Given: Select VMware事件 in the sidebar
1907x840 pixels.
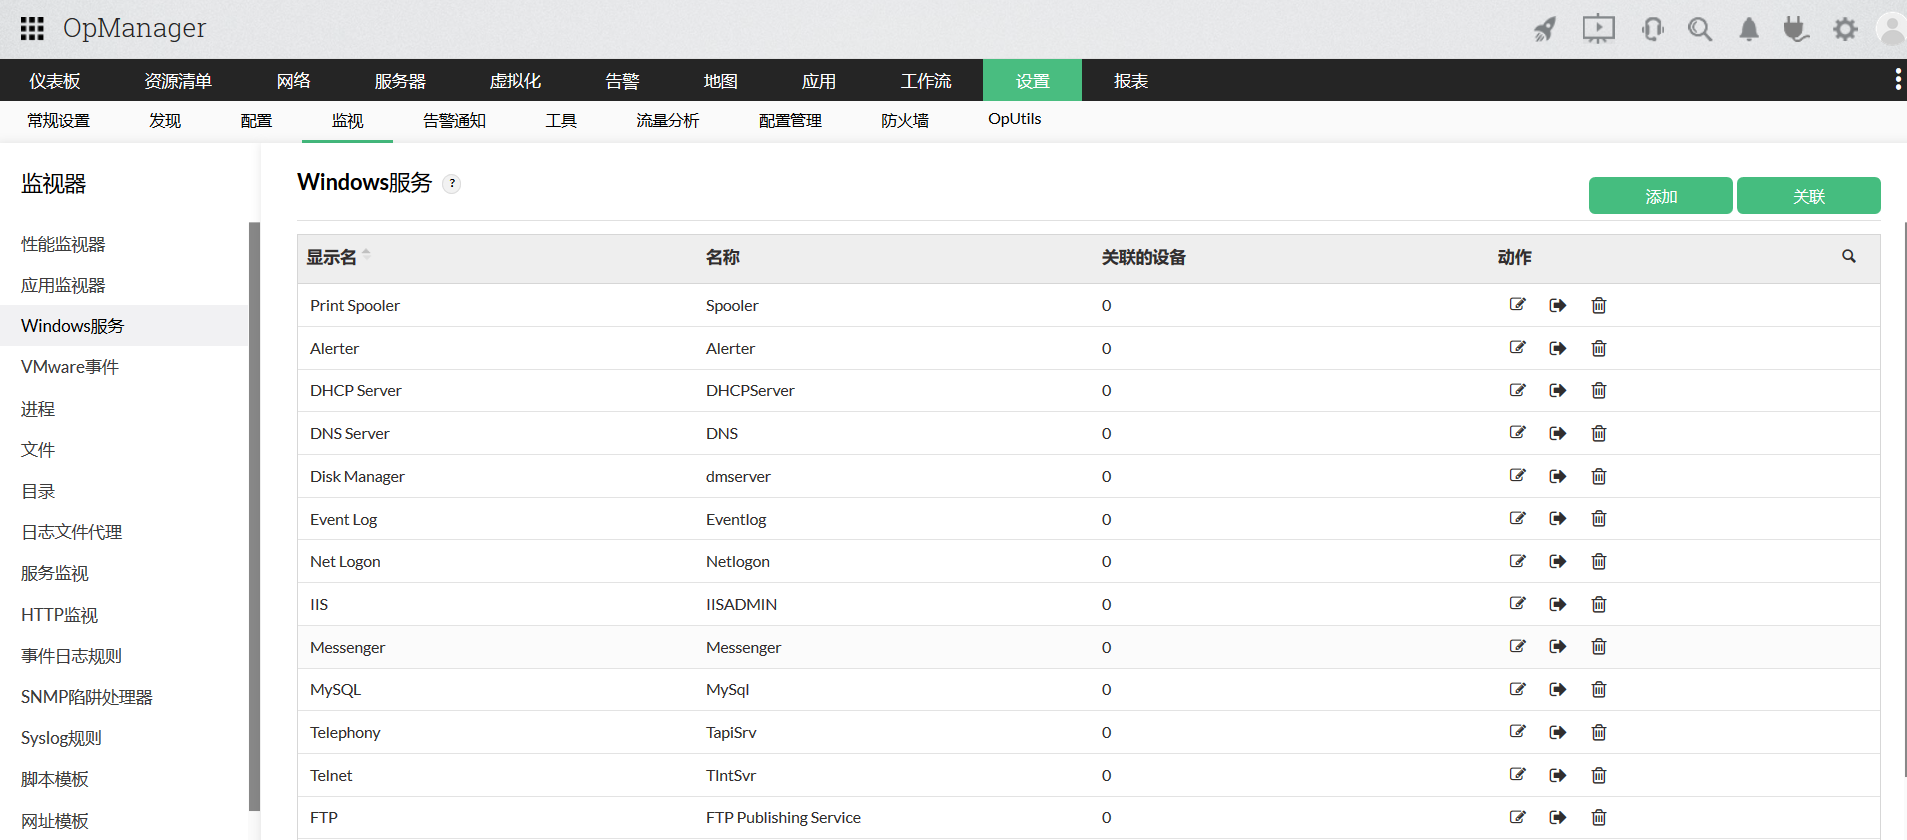Looking at the screenshot, I should coord(70,367).
